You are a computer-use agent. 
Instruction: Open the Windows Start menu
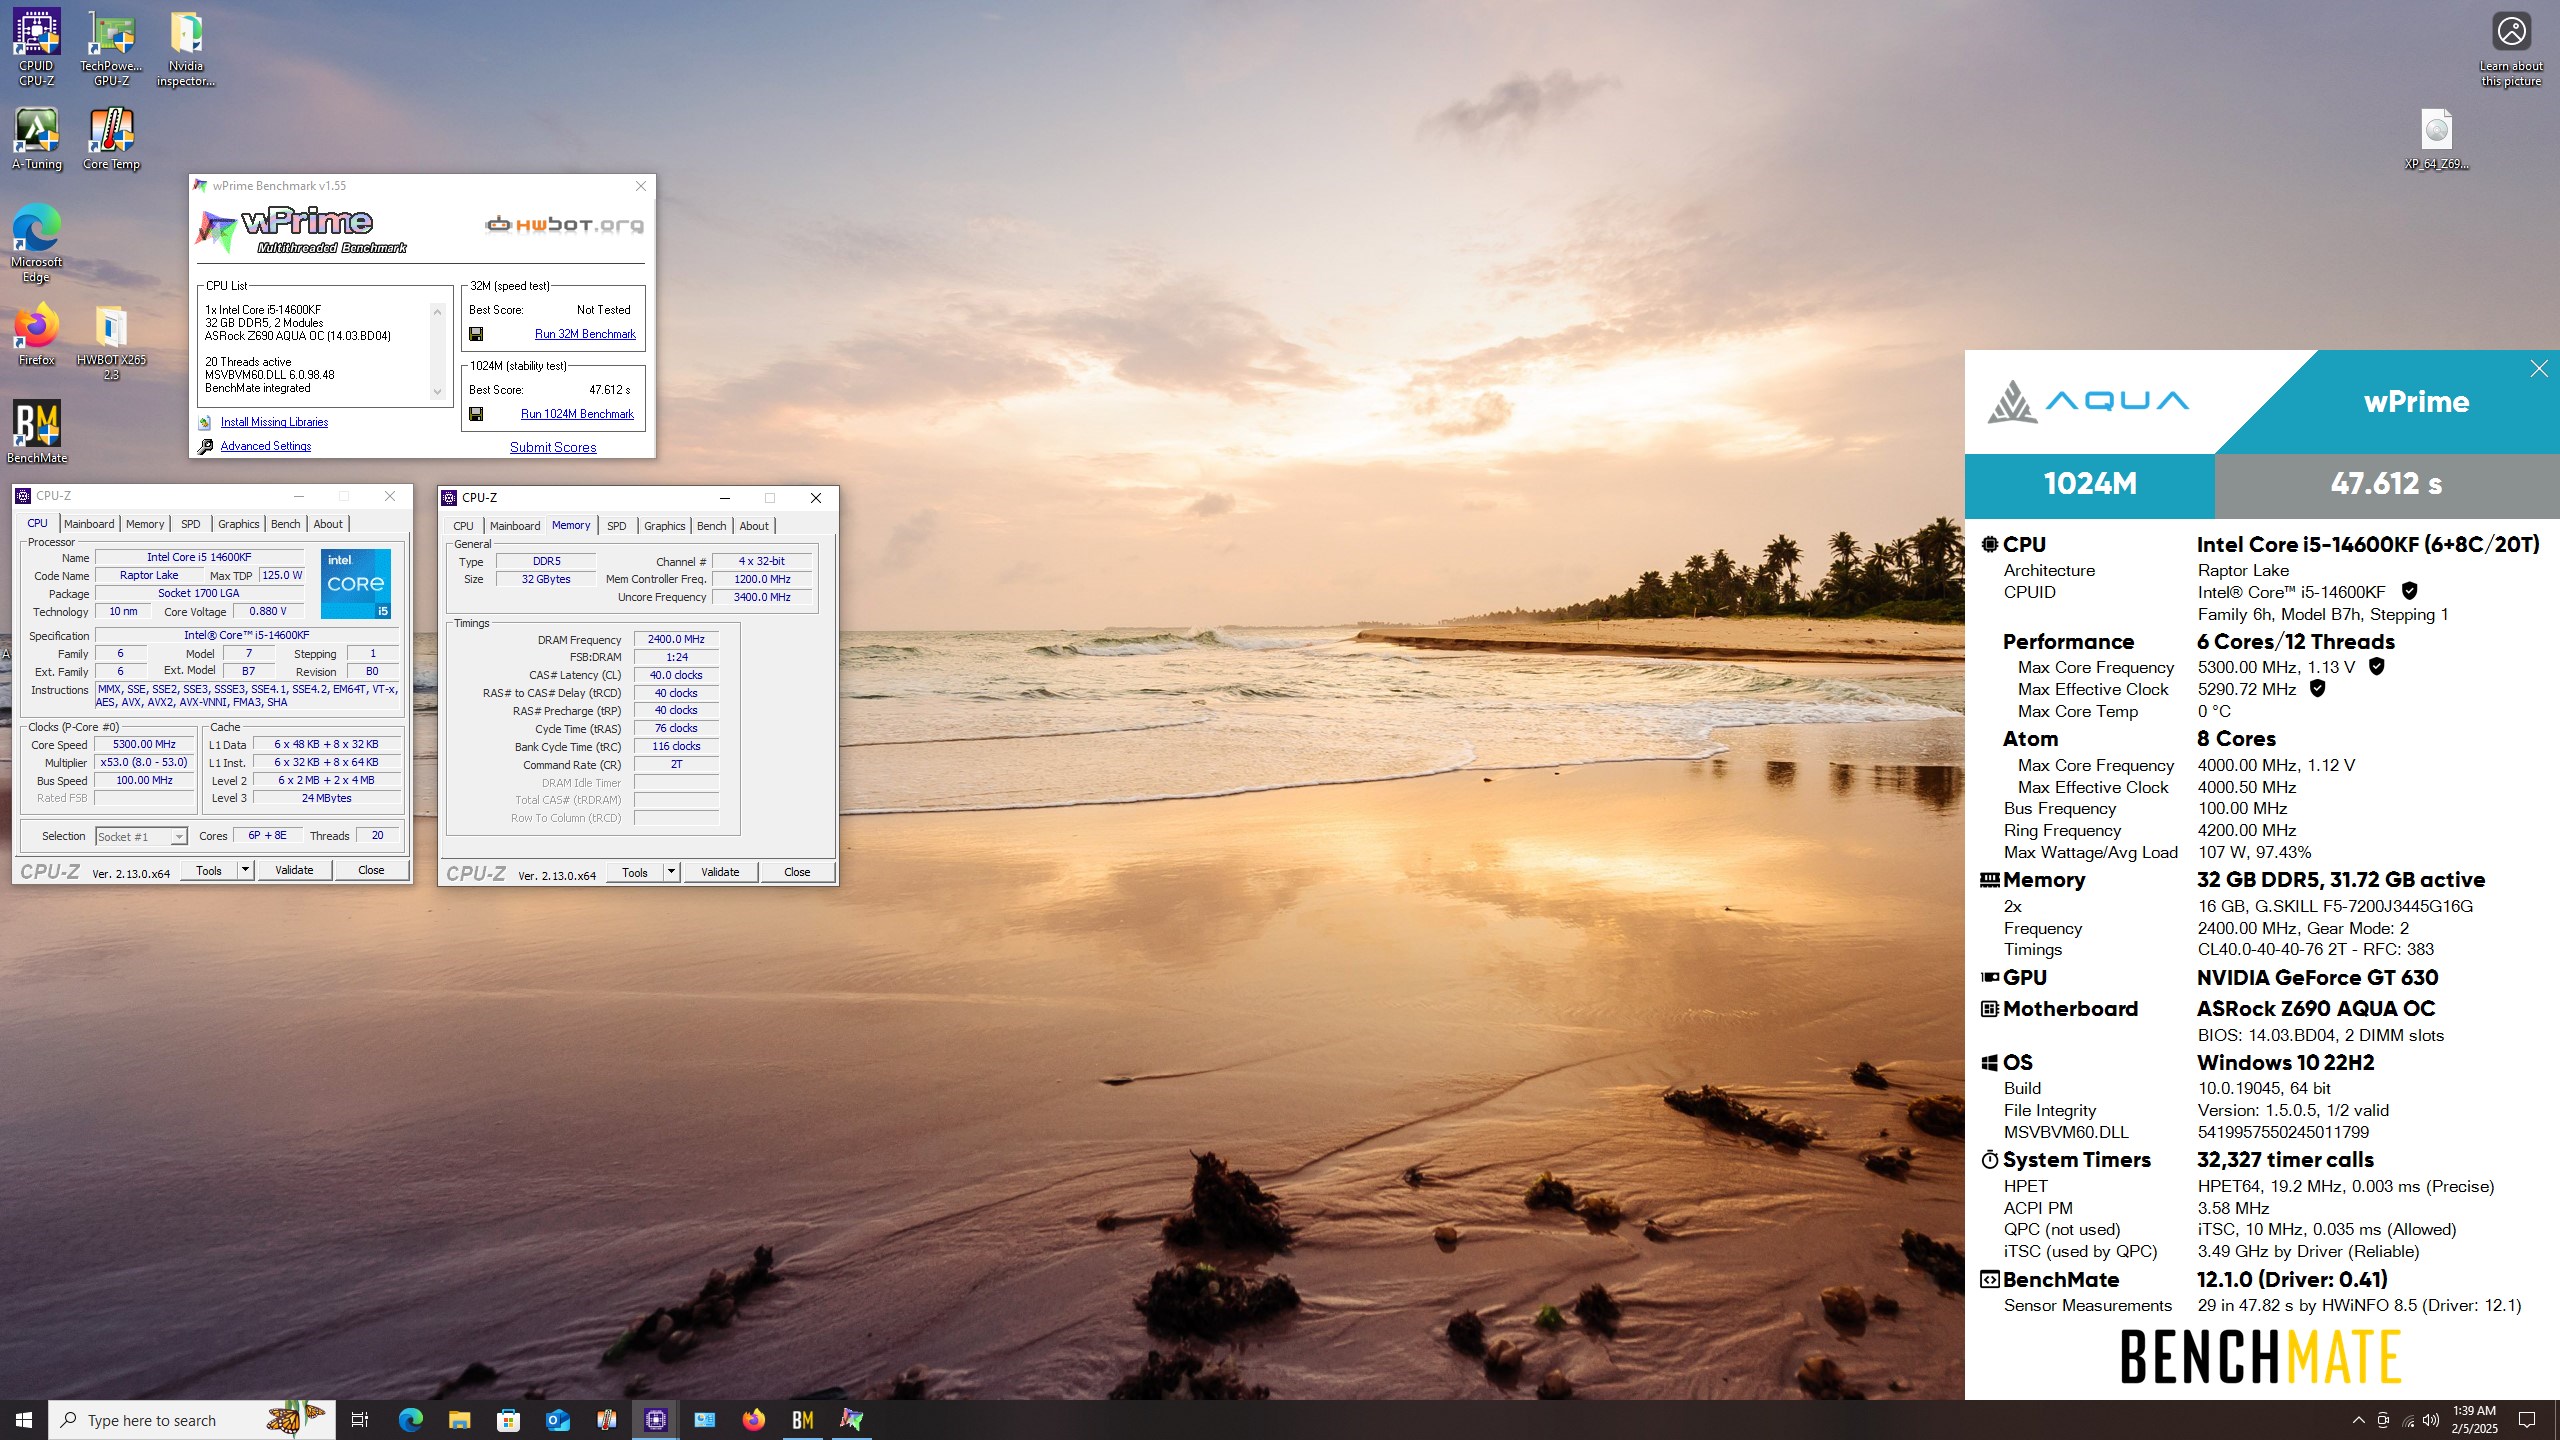point(24,1420)
